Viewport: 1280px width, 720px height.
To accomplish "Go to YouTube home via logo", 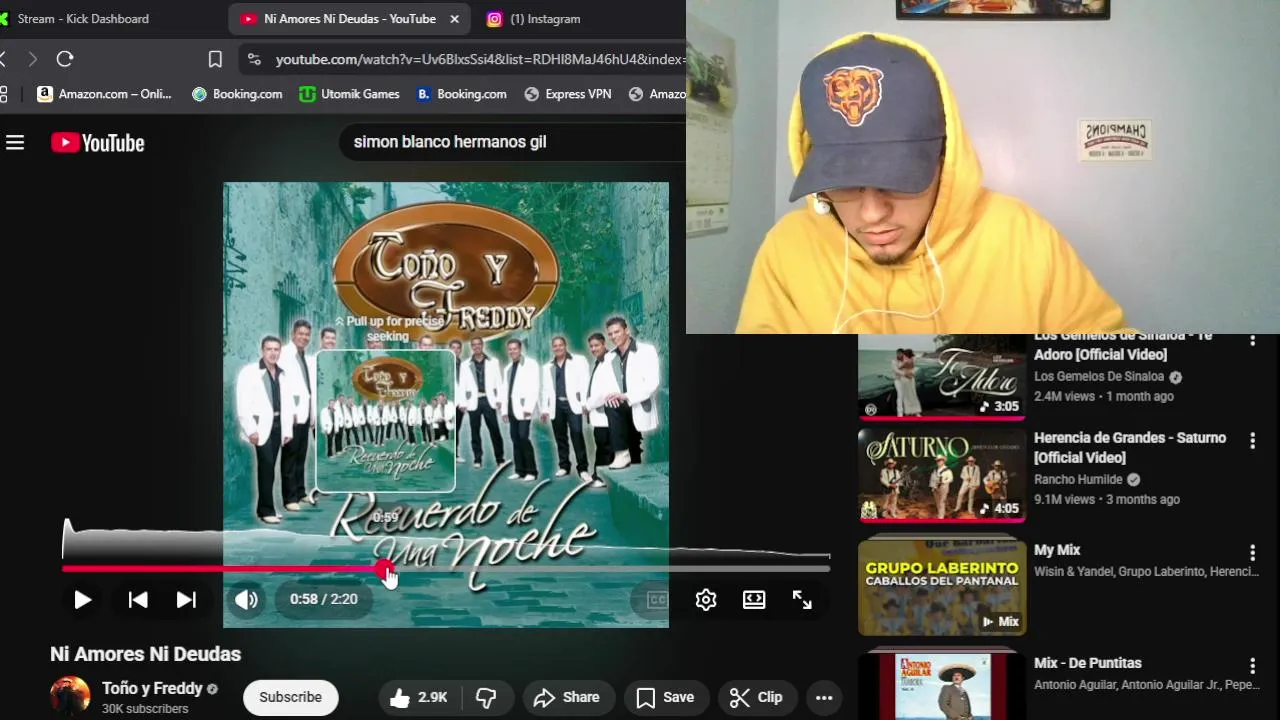I will (98, 143).
